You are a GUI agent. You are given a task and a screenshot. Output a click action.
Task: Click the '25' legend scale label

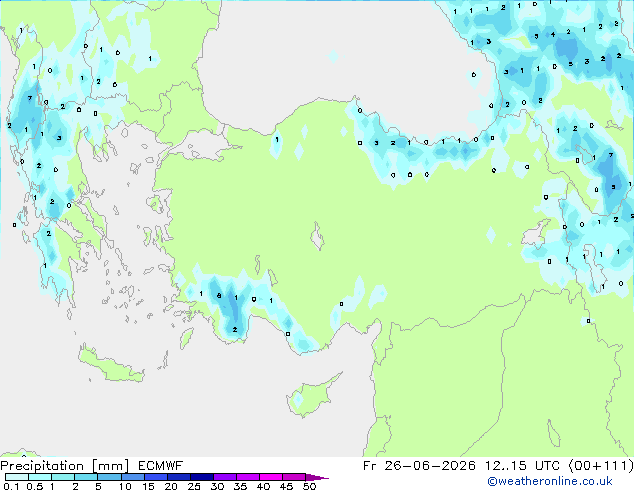pyautogui.click(x=194, y=486)
